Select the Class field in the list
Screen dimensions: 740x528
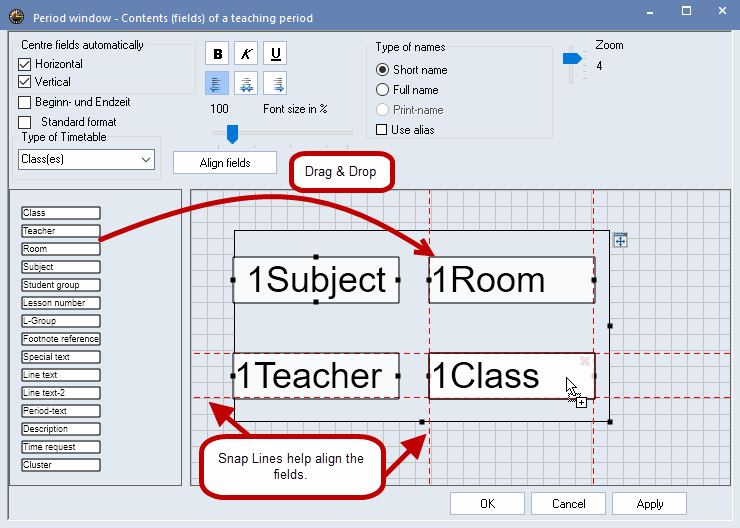click(61, 213)
